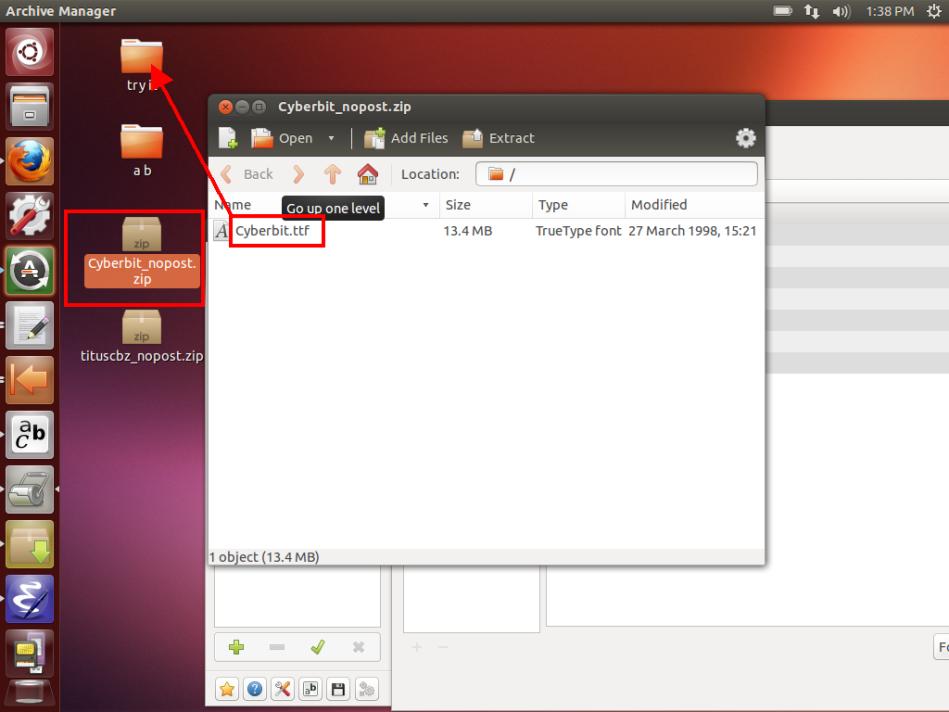The width and height of the screenshot is (949, 712).
Task: Click the Home location icon
Action: 368,174
